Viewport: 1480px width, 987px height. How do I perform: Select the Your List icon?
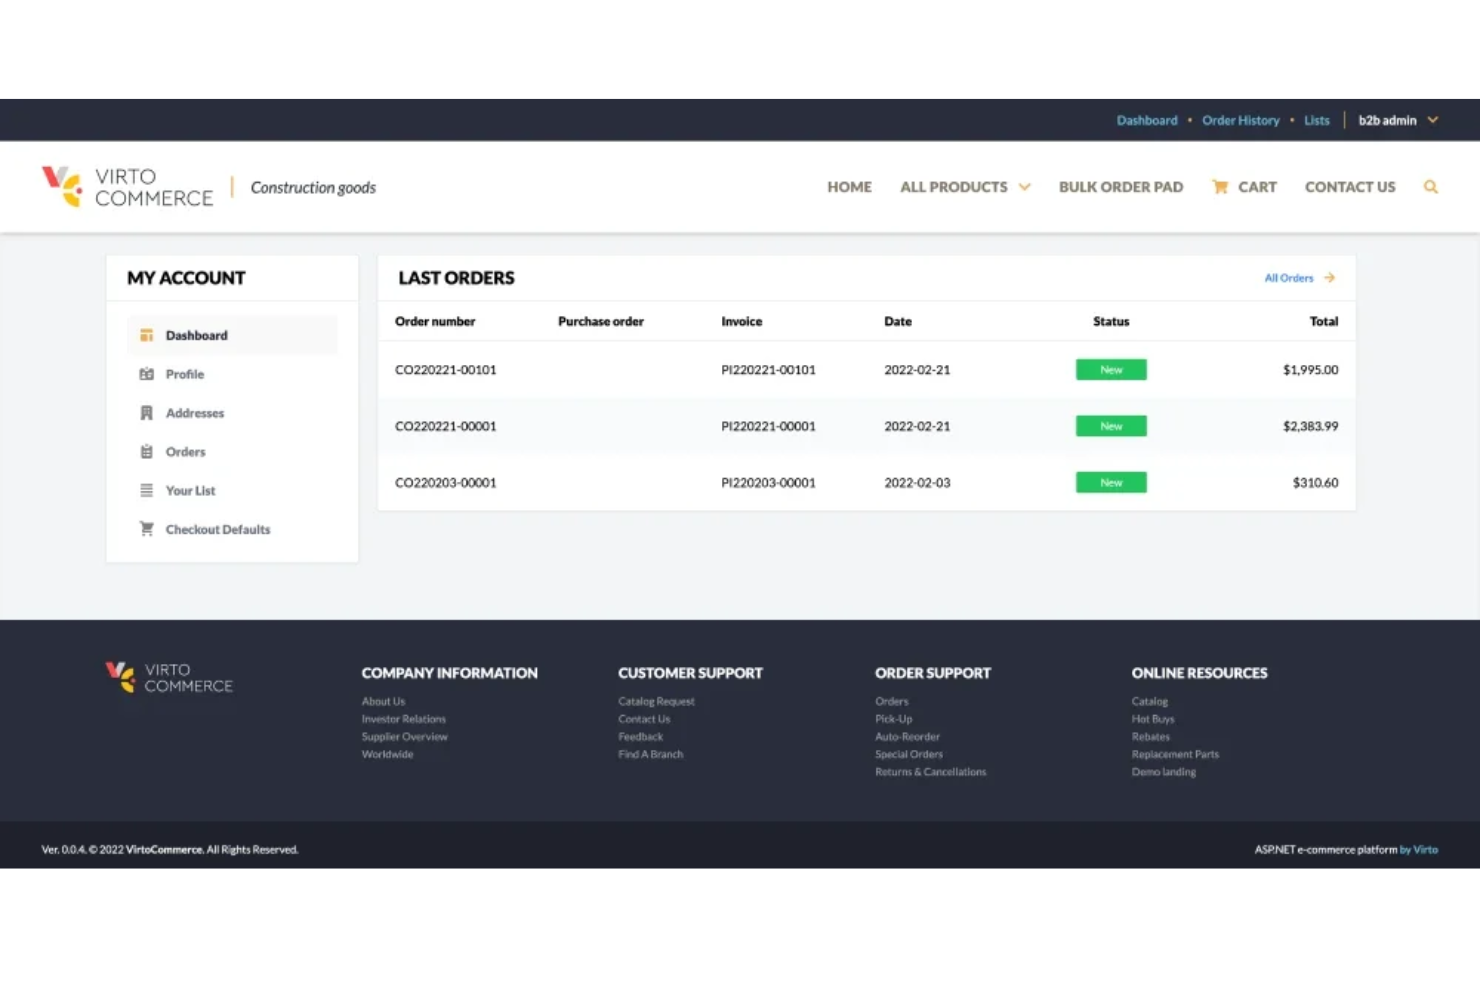click(146, 490)
